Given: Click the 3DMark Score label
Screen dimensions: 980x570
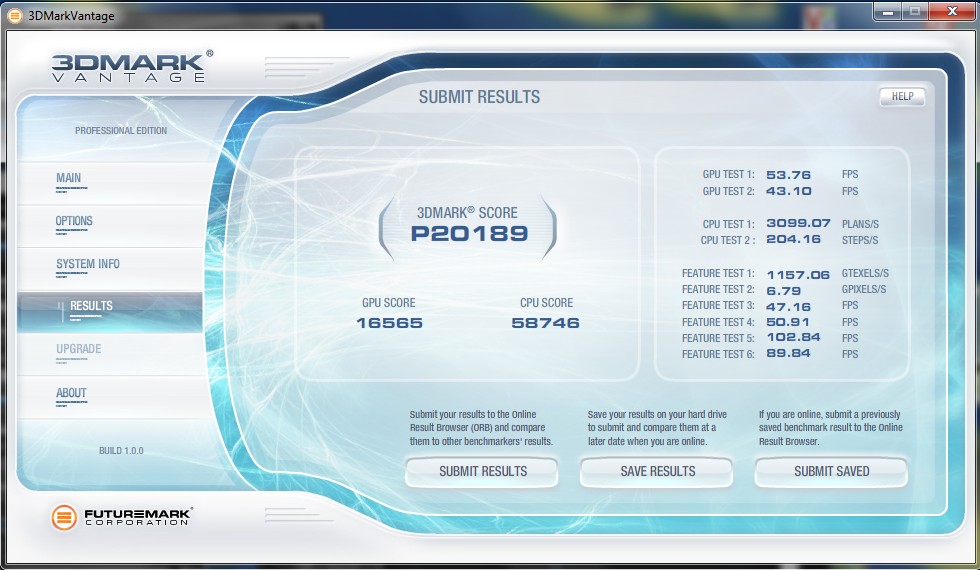Looking at the screenshot, I should click(467, 213).
